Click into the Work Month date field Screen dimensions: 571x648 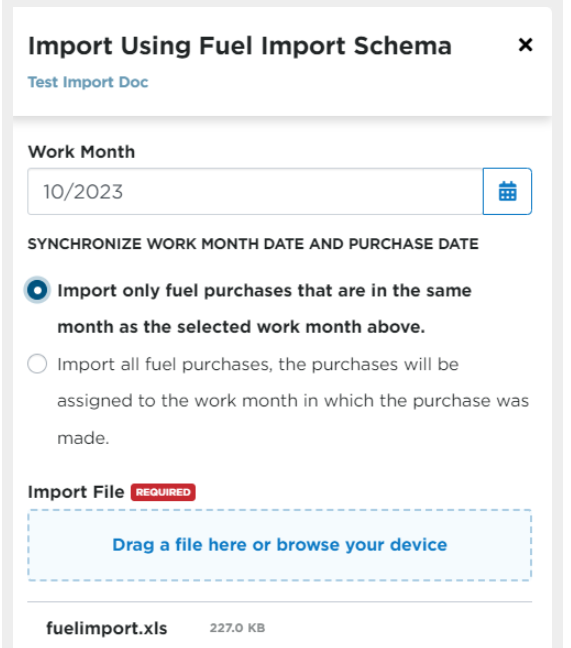(255, 191)
